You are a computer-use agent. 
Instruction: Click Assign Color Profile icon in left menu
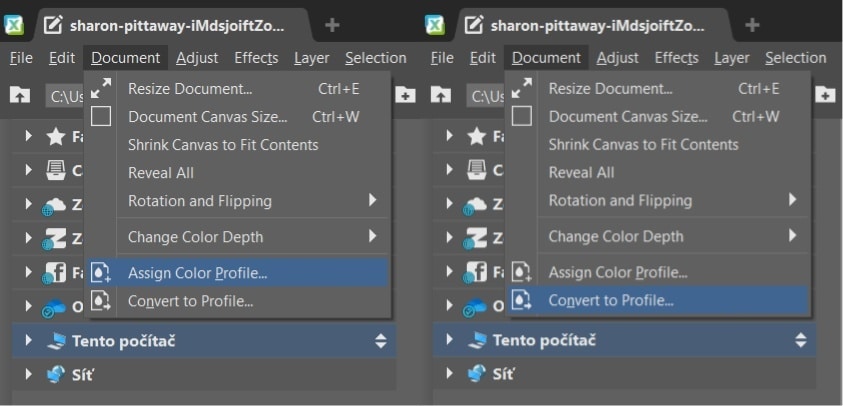pos(101,273)
